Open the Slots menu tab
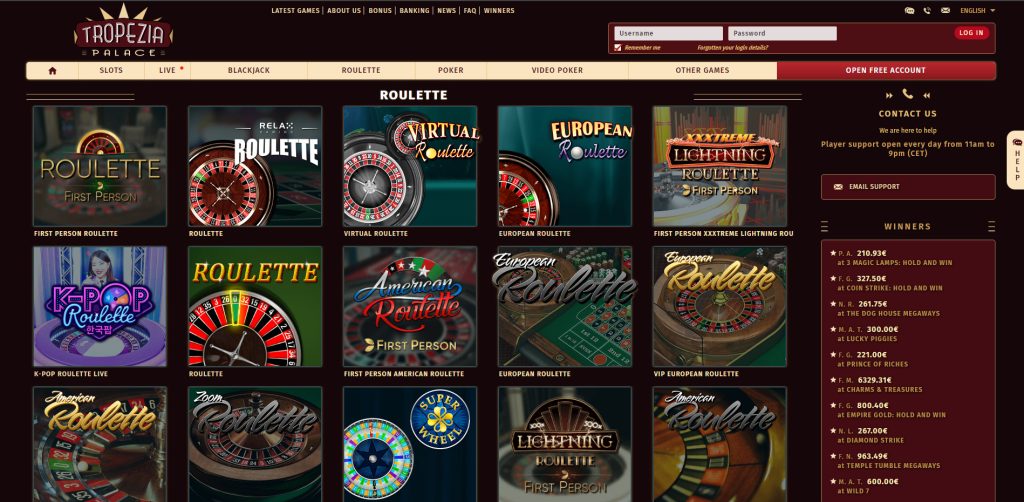The height and width of the screenshot is (502, 1024). point(111,71)
